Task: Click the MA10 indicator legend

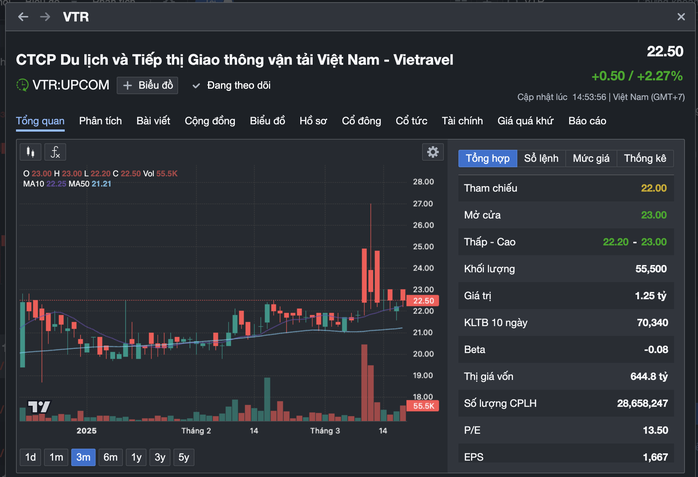Action: 45,184
